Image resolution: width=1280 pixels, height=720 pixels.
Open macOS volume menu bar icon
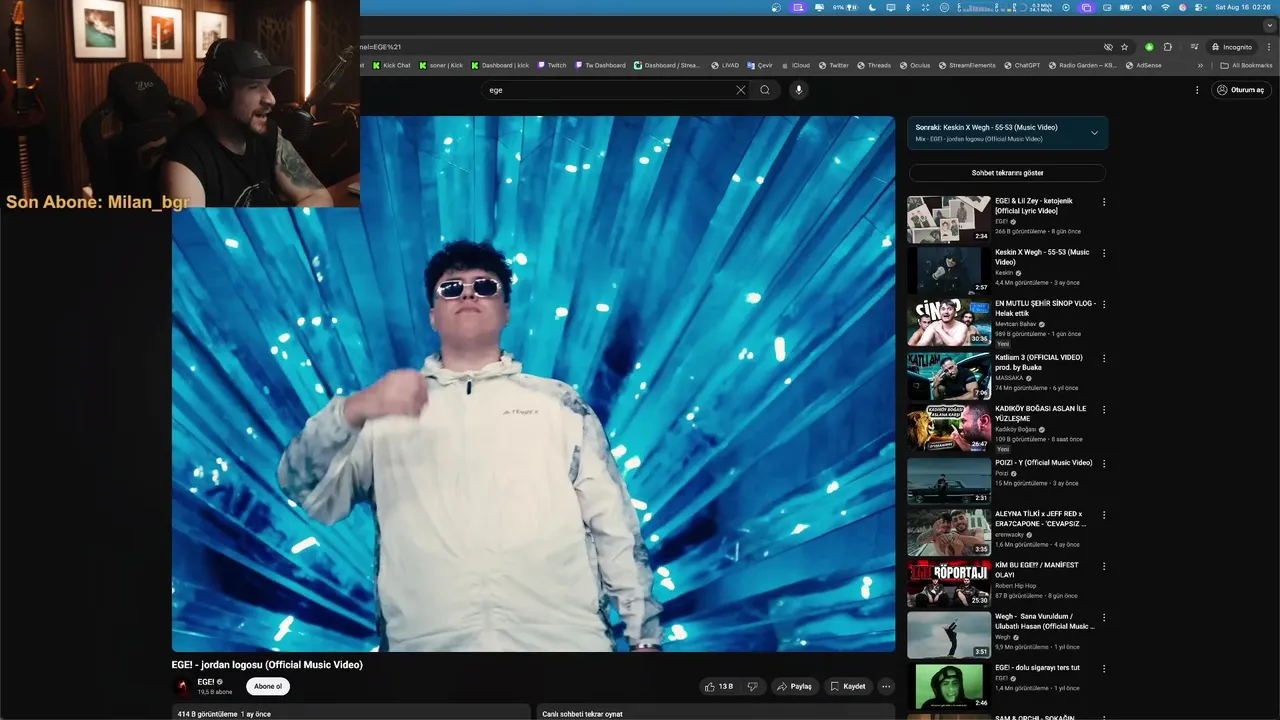pos(1146,7)
